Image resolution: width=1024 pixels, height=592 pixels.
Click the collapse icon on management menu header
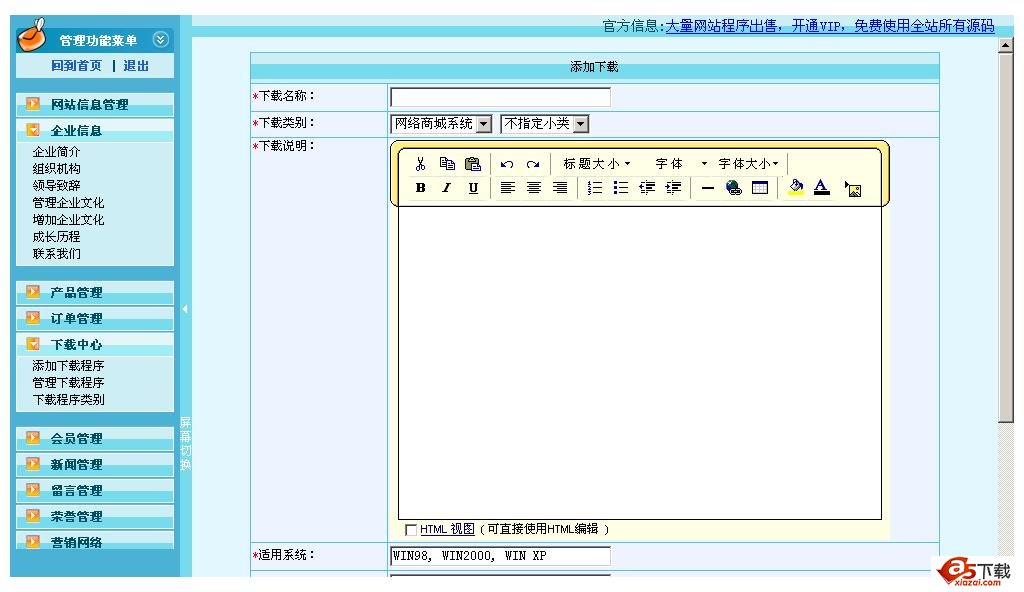pos(160,40)
